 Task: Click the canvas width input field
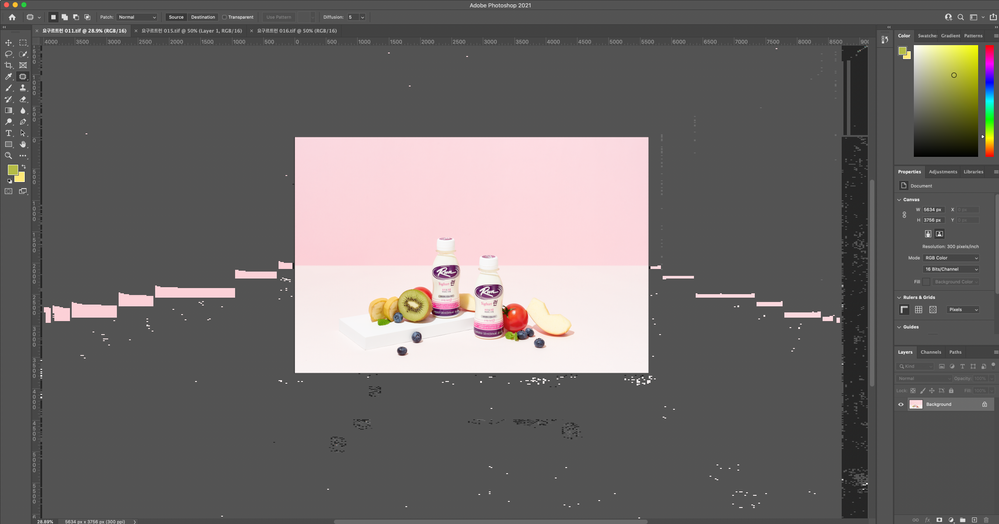click(933, 210)
